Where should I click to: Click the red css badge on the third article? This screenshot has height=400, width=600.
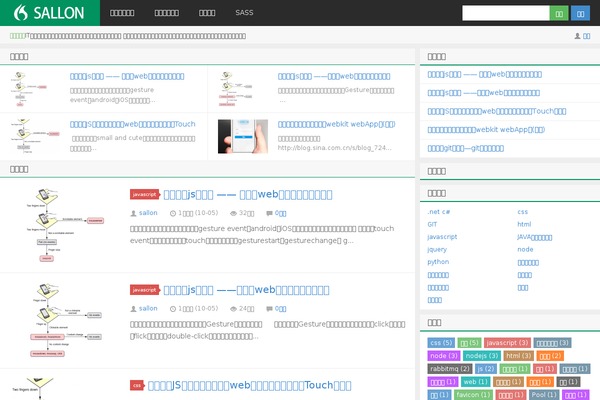coord(137,385)
